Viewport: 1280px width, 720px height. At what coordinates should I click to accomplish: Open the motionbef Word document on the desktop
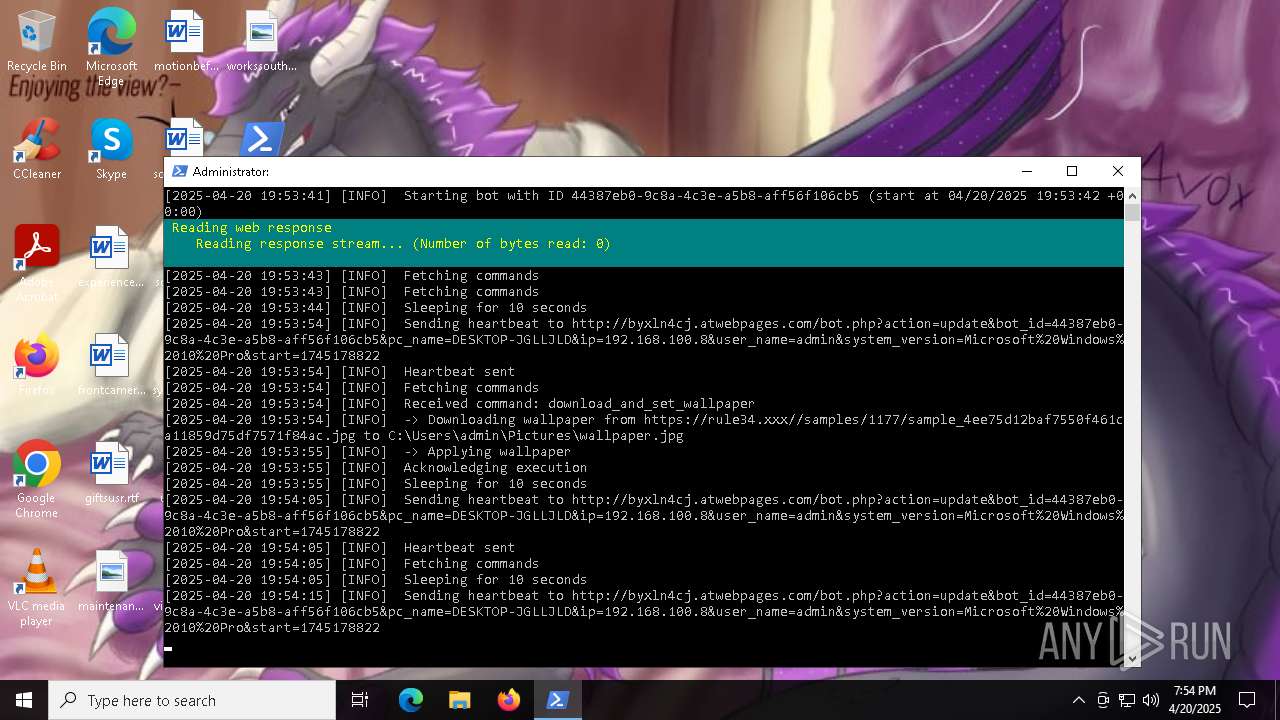pos(185,41)
